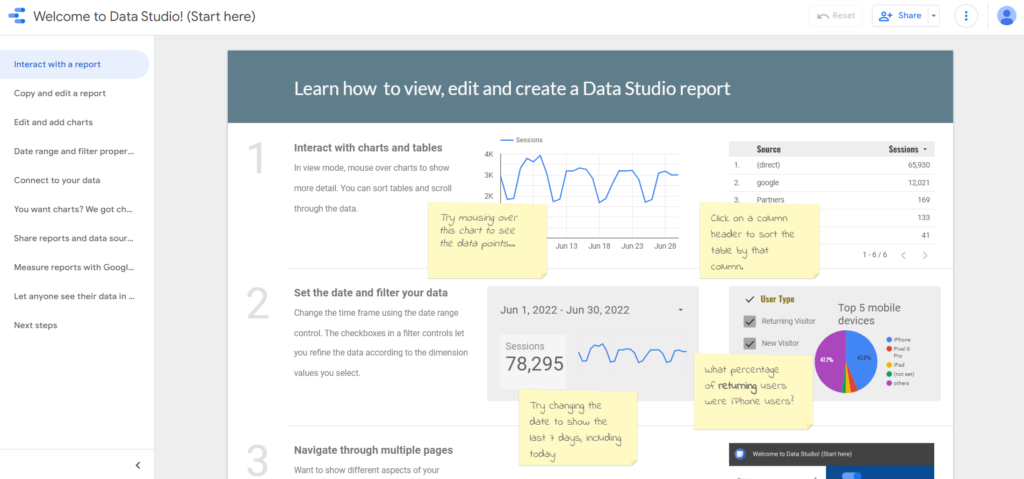Click the iPad legend entry
Screen dimensions: 1024x479
click(897, 365)
